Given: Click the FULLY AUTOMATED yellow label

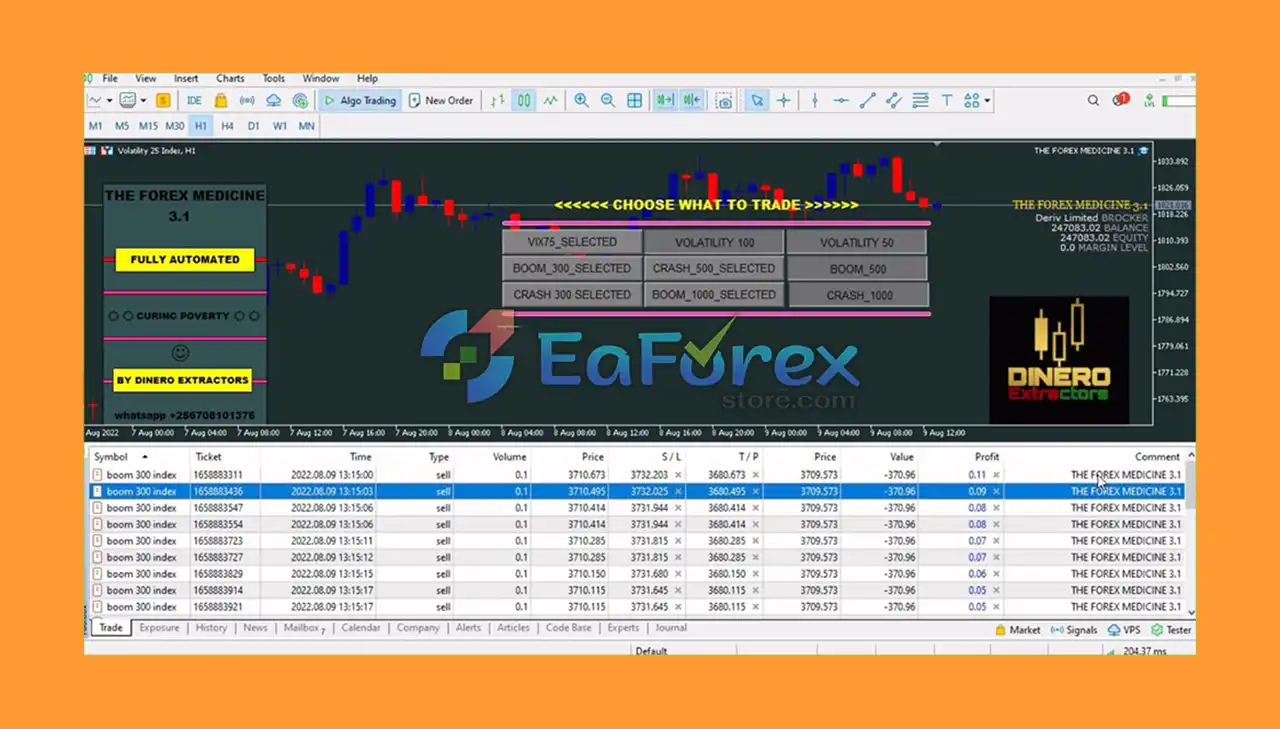Looking at the screenshot, I should point(185,259).
